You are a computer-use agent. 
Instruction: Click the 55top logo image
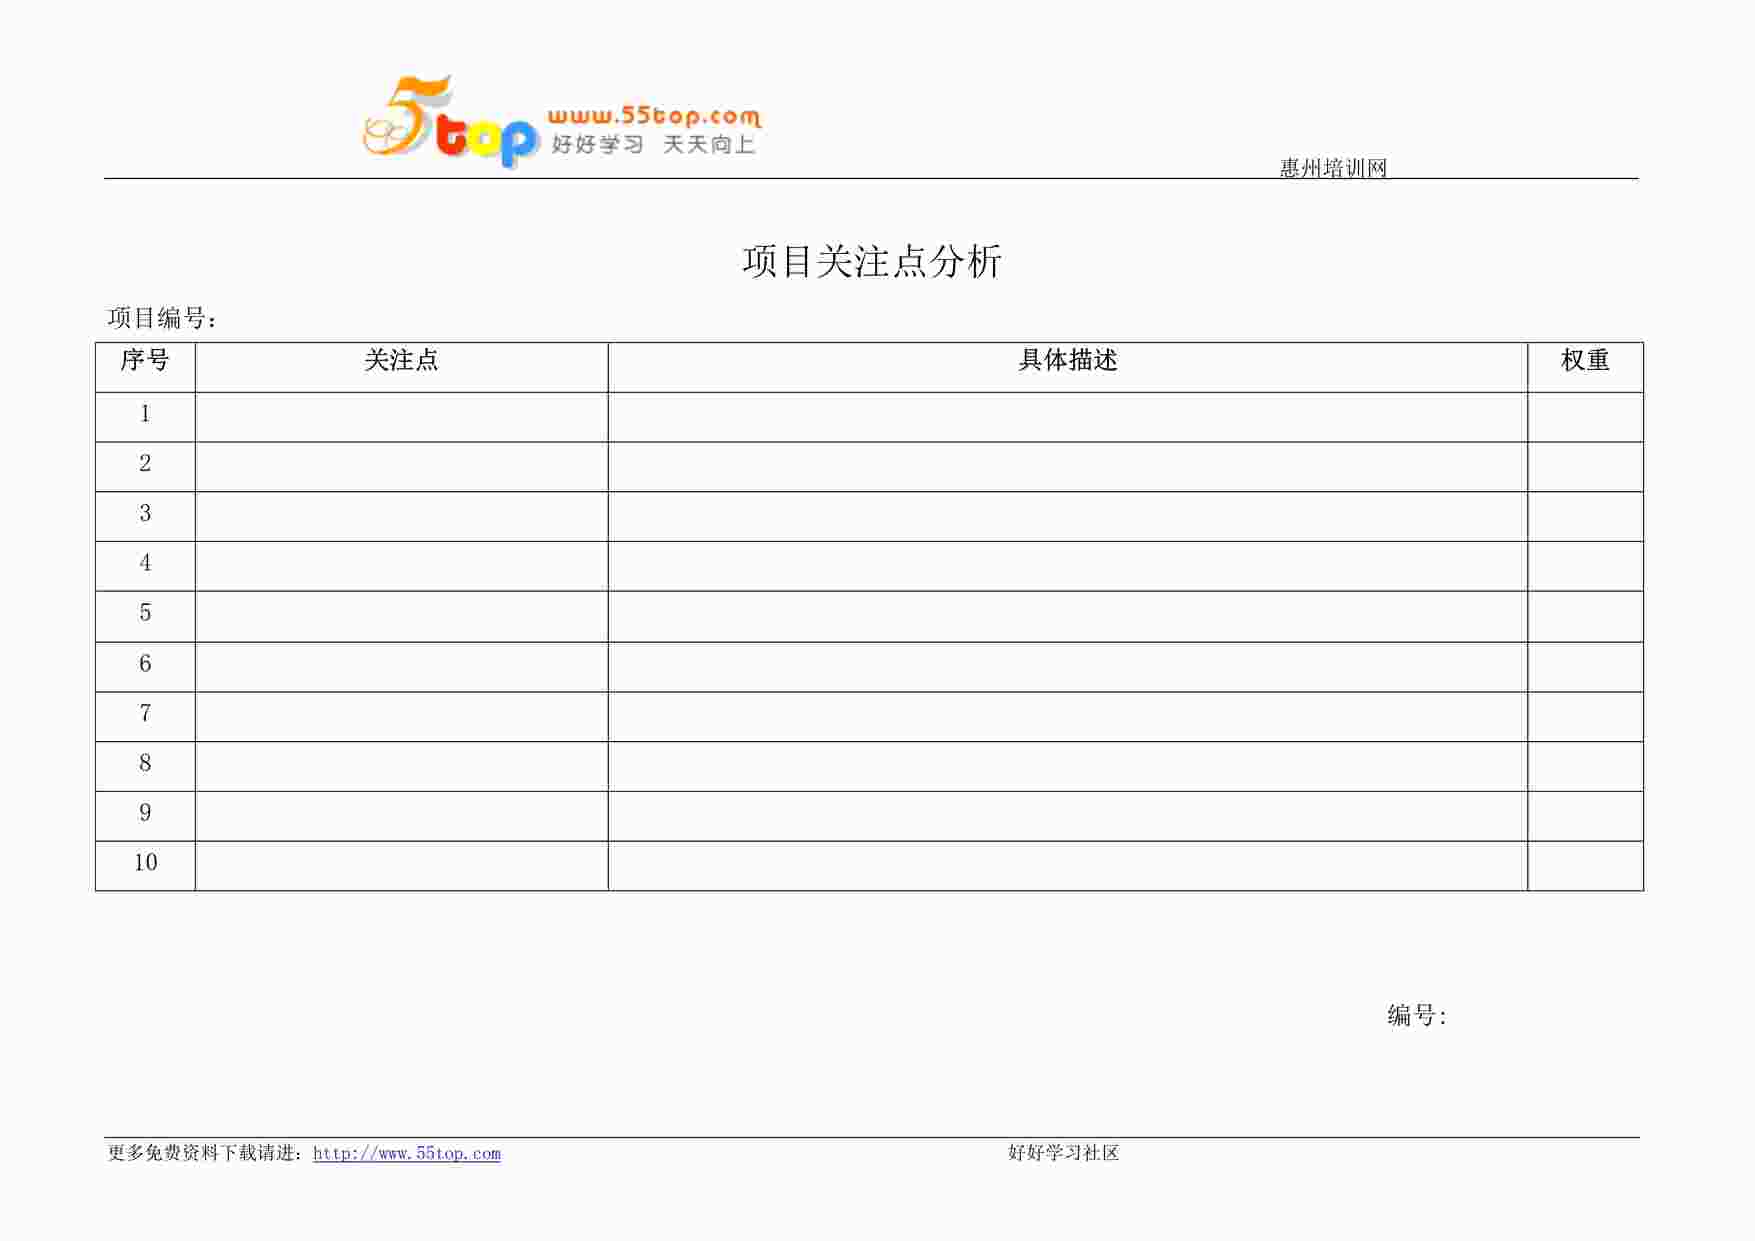click(x=561, y=122)
